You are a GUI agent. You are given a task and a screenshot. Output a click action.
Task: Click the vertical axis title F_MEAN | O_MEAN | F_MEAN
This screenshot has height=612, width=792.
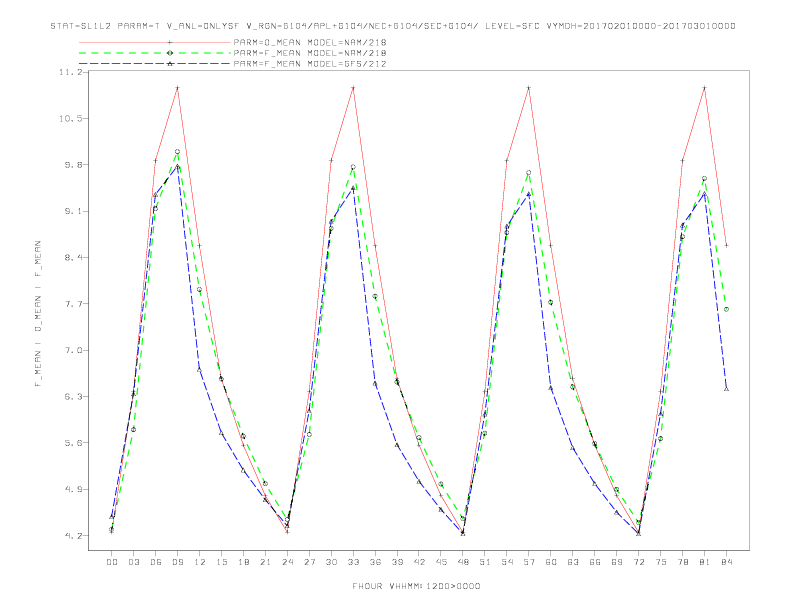click(x=38, y=314)
